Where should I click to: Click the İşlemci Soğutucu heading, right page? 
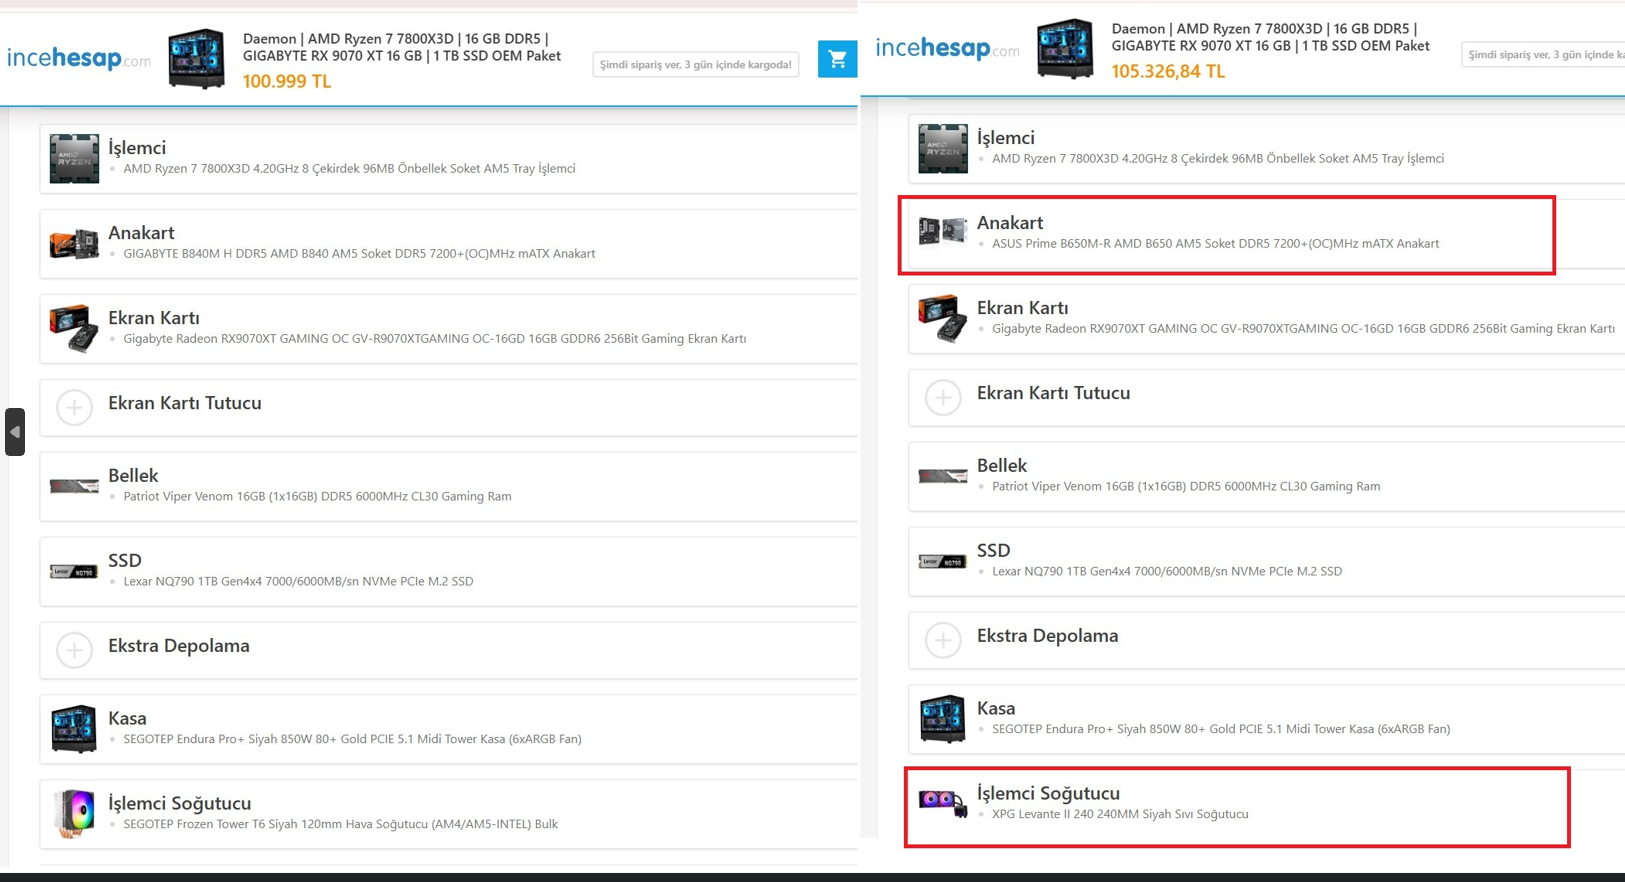[1049, 793]
